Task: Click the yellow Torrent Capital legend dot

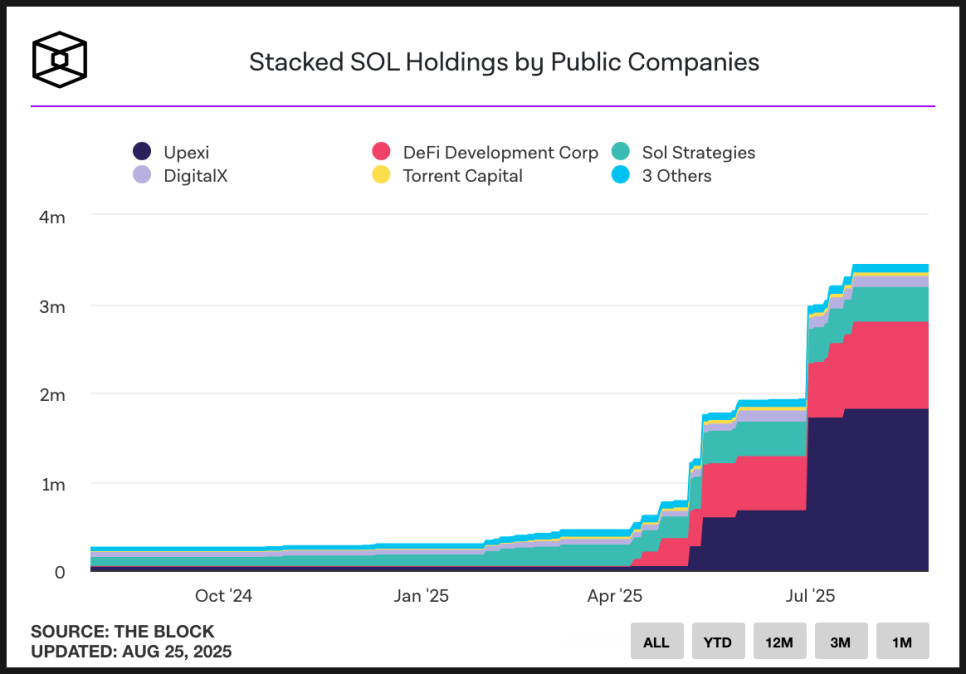Action: pos(381,175)
